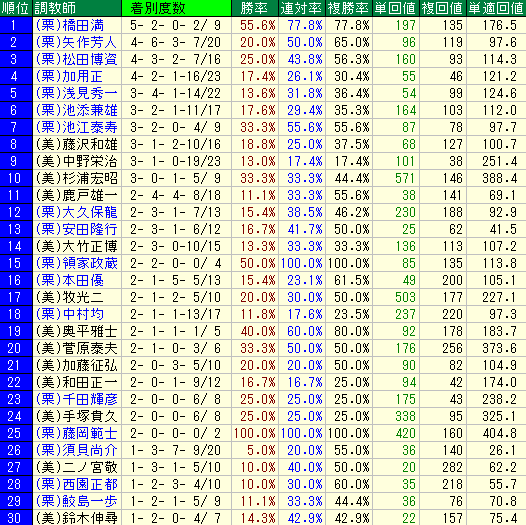Sort by the 勝率 column header
The height and width of the screenshot is (525, 526).
255,8
